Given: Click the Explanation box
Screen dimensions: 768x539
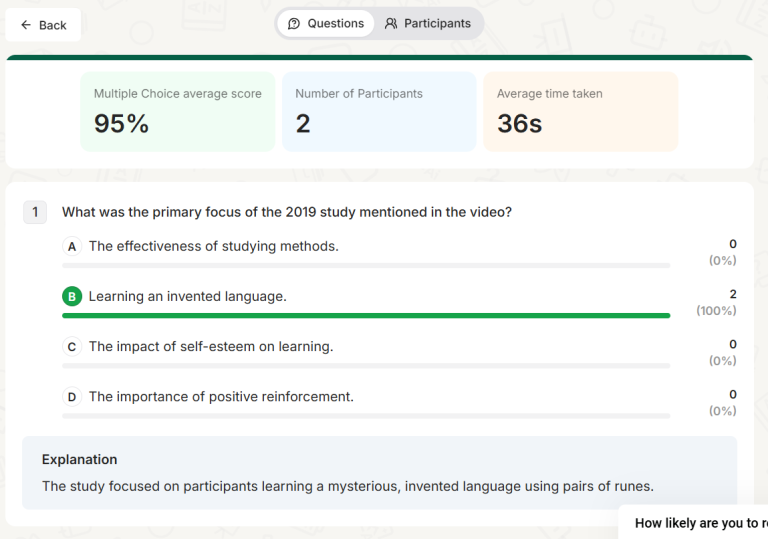Looking at the screenshot, I should coord(379,472).
